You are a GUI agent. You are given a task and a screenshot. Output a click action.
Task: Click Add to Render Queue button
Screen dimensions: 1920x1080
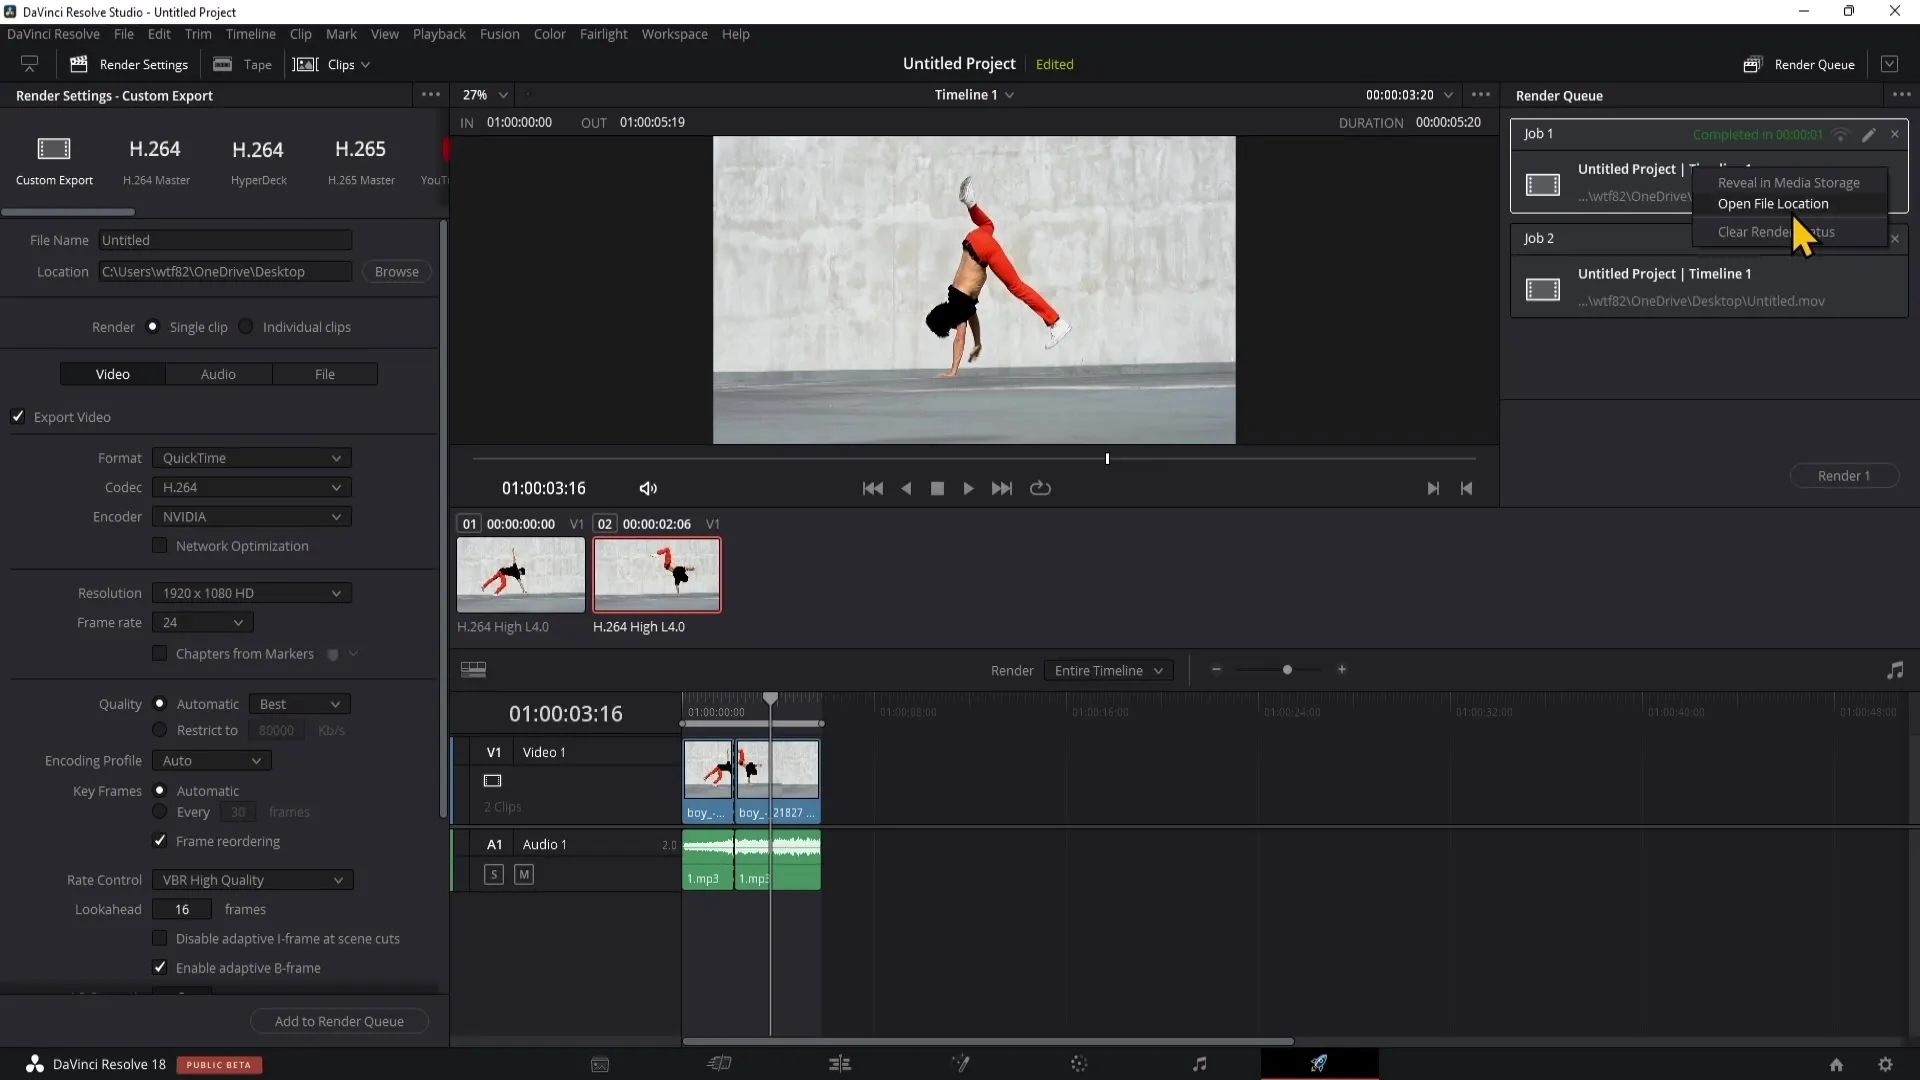click(339, 1021)
